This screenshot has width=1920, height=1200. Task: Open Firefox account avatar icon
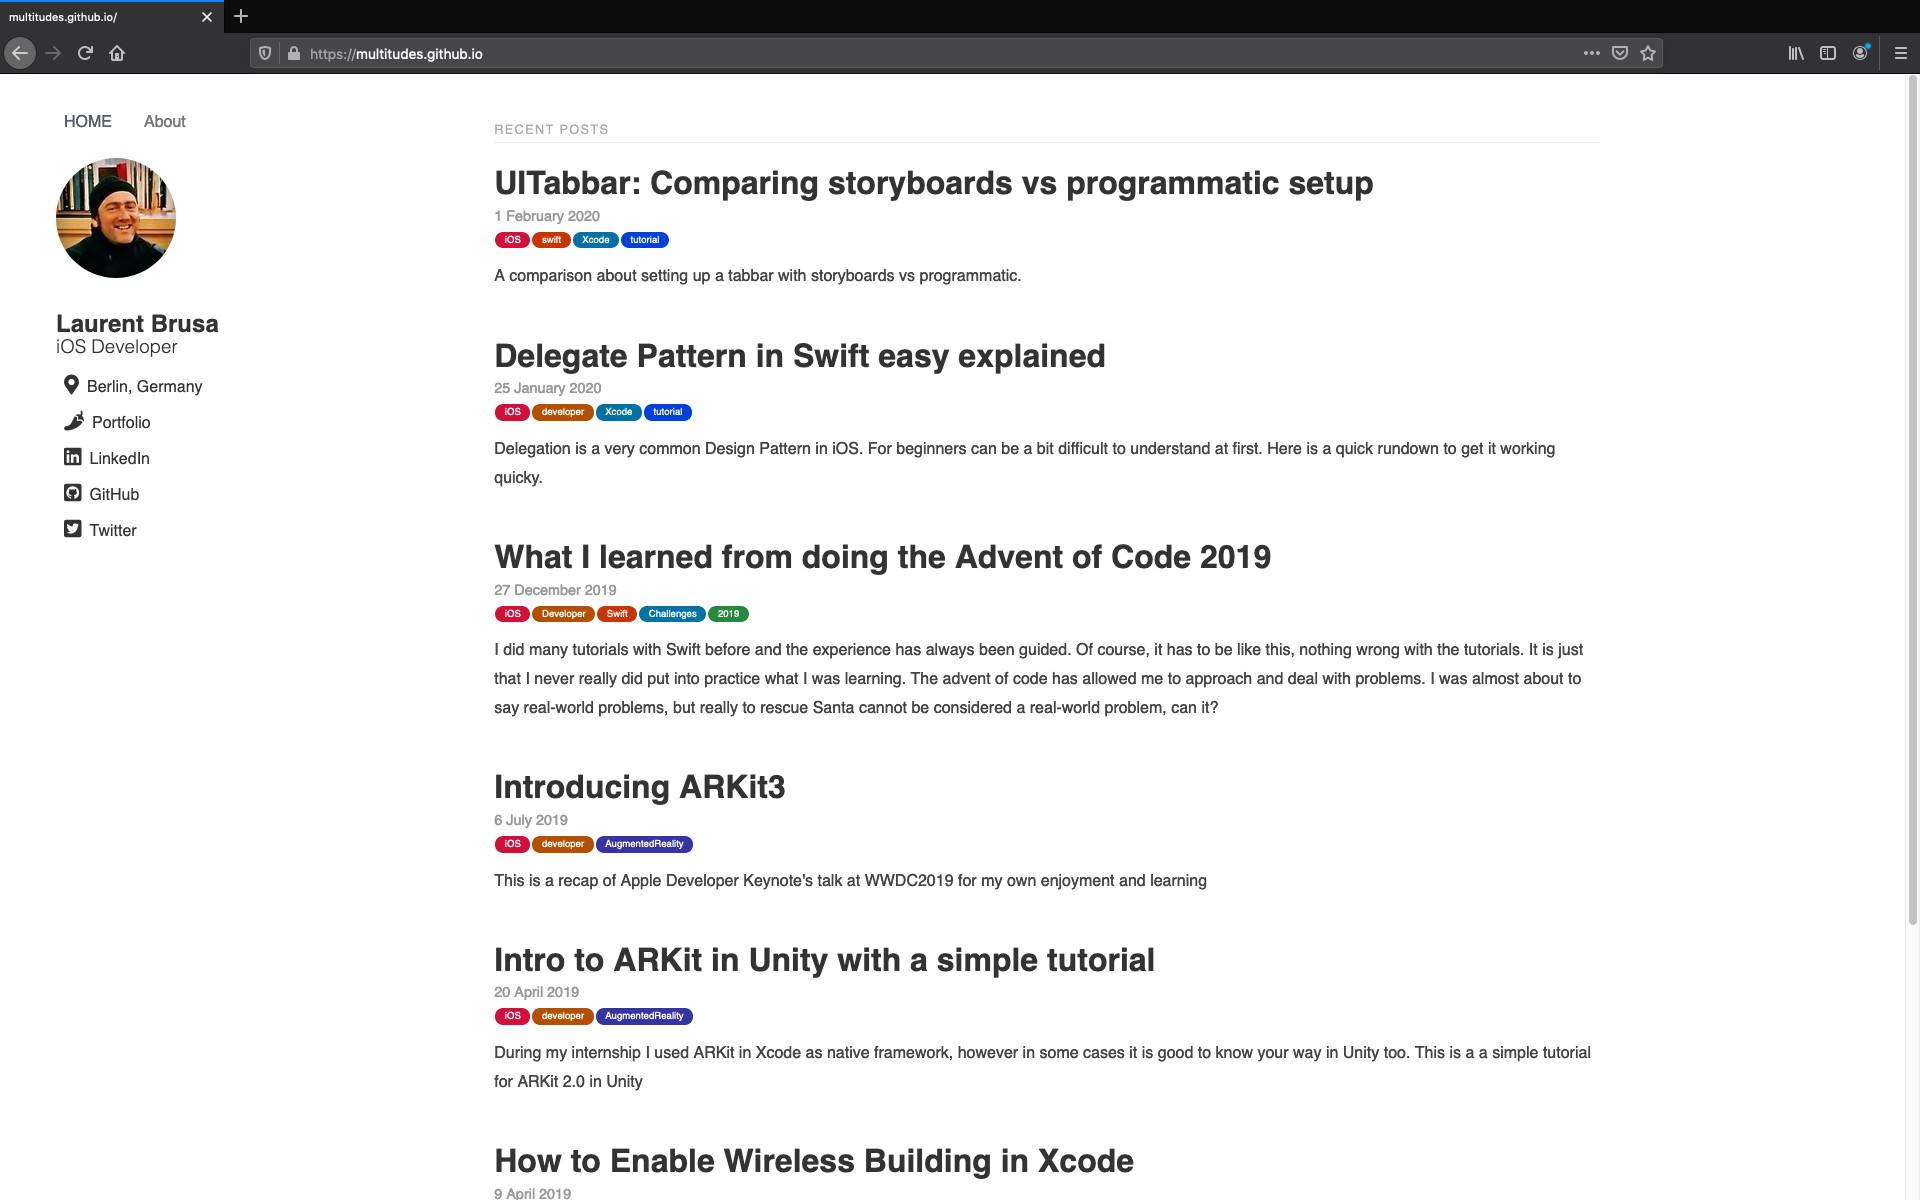point(1860,53)
